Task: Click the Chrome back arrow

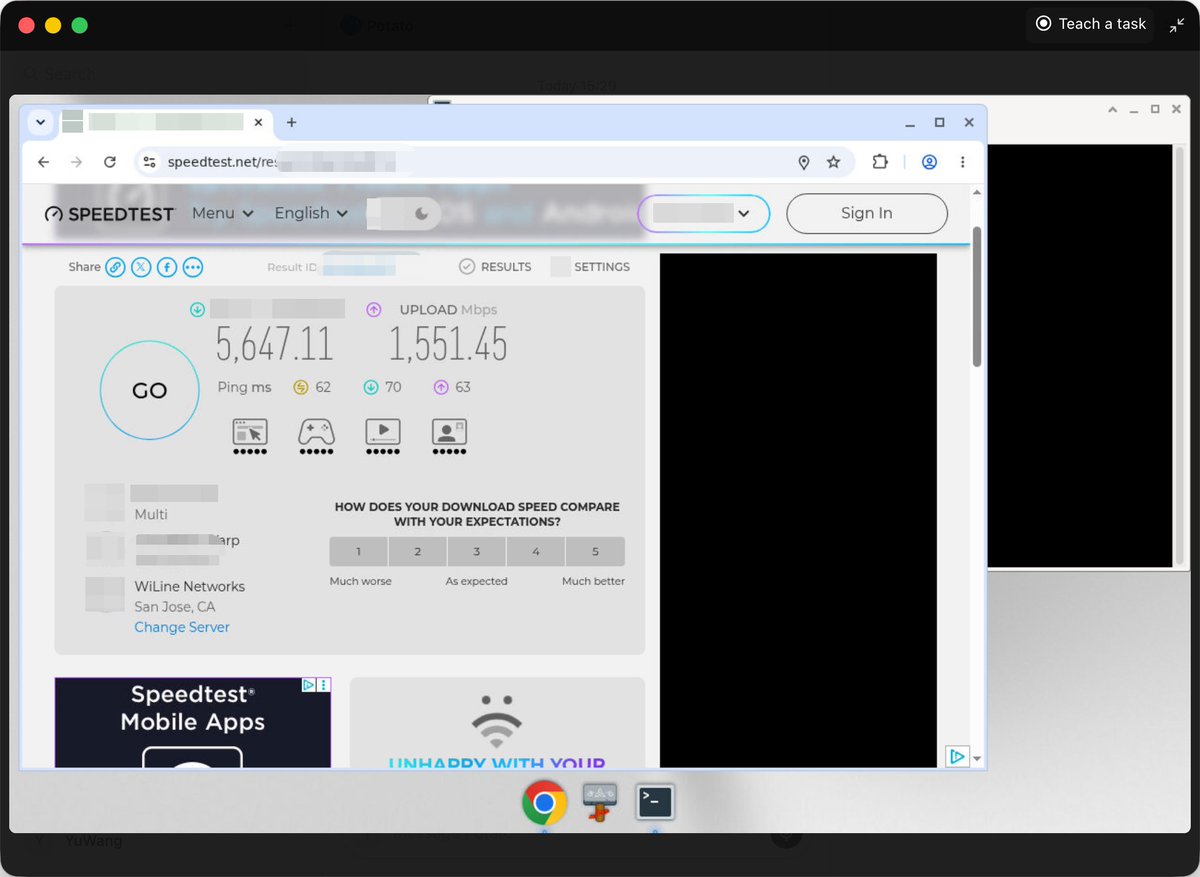Action: [x=43, y=162]
